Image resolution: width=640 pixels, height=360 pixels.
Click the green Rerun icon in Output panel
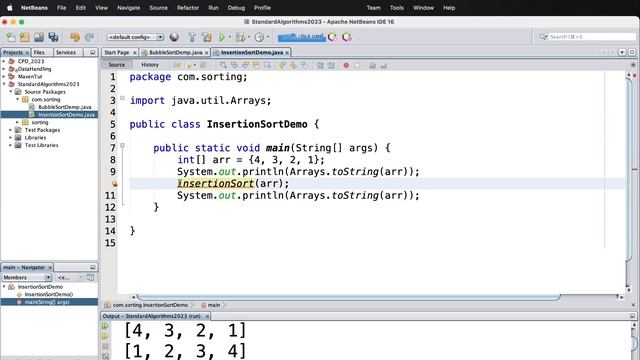(x=105, y=326)
